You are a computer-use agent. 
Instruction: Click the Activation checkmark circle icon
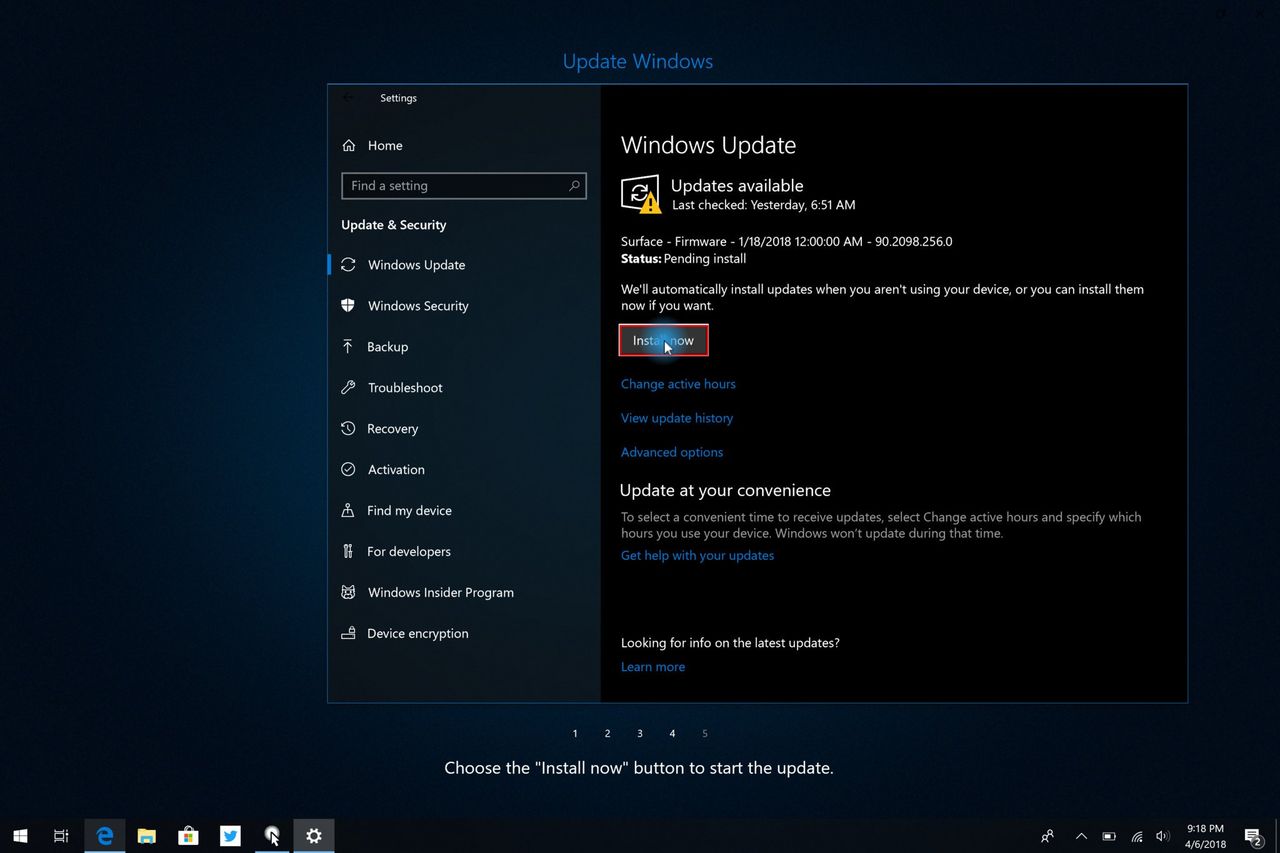click(348, 469)
